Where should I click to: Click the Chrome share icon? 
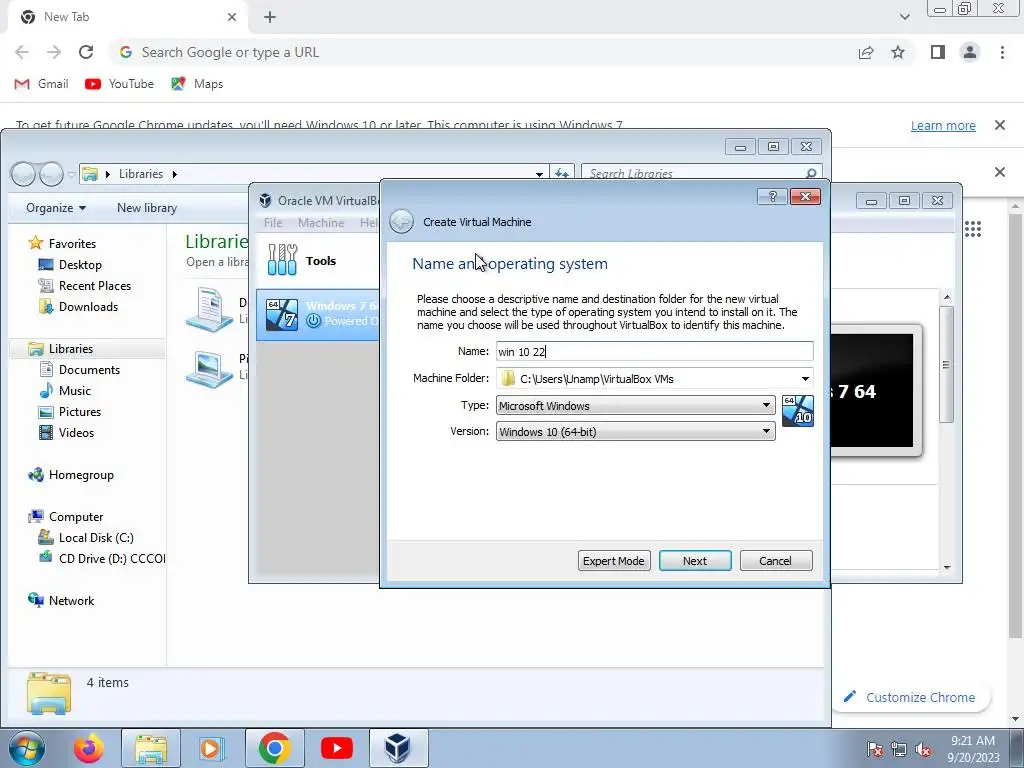pyautogui.click(x=866, y=52)
